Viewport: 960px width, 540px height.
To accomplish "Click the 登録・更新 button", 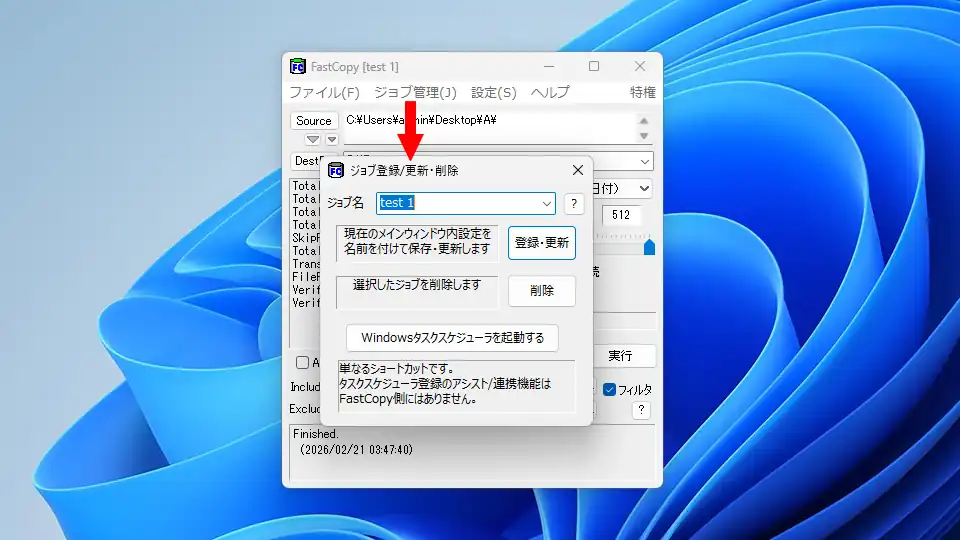I will (x=542, y=243).
